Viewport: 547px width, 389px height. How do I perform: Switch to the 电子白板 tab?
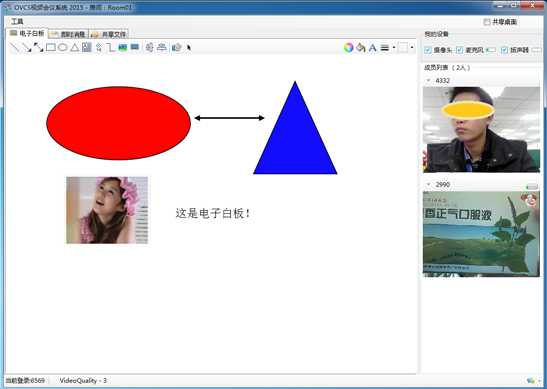point(27,33)
